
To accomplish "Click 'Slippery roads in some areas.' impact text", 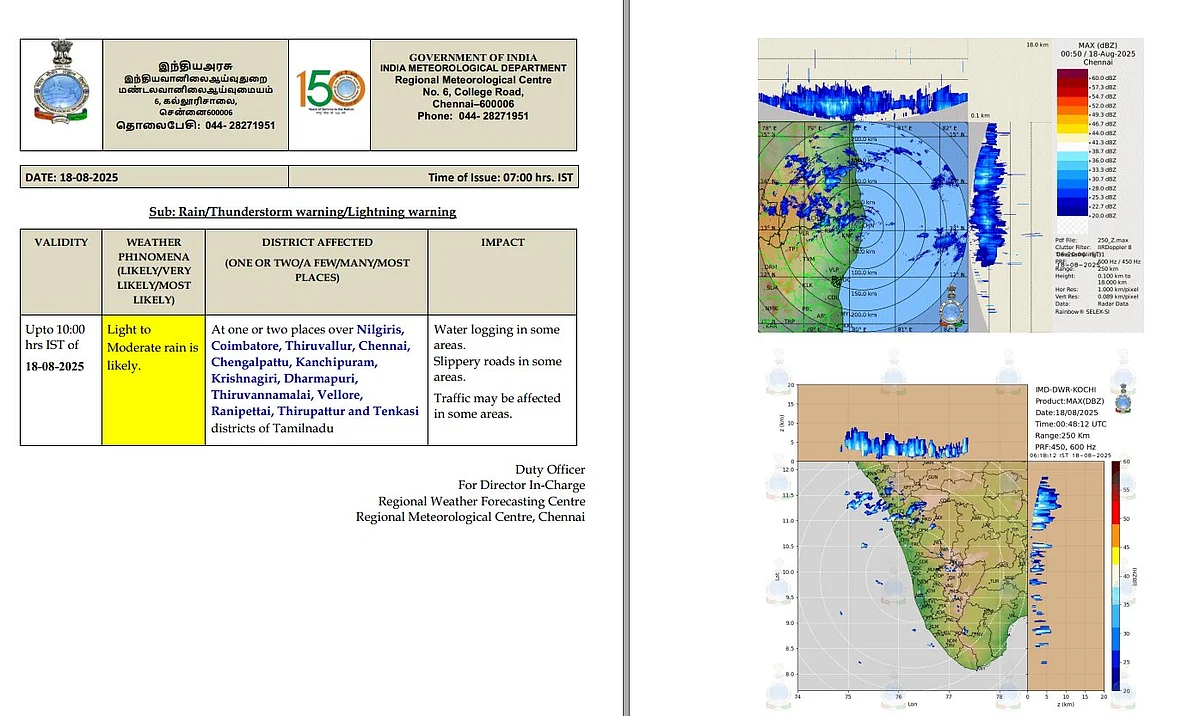I will [498, 369].
